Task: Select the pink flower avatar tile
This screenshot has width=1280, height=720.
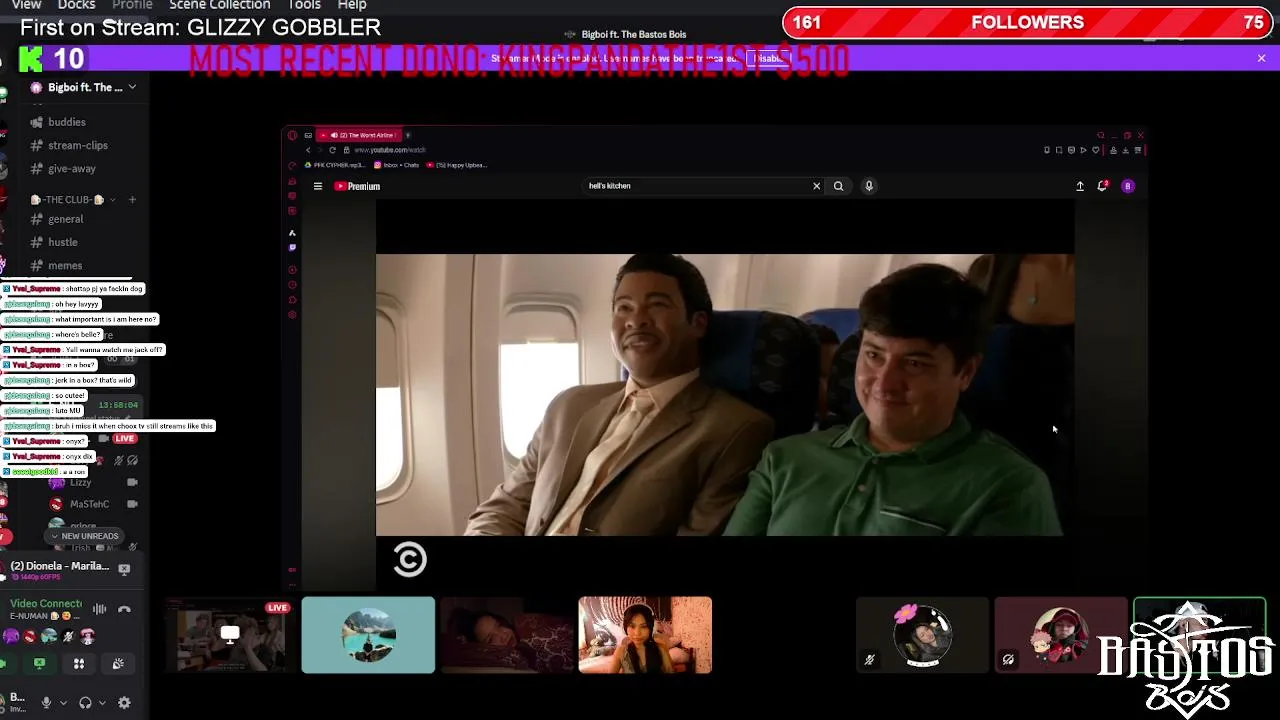Action: tap(922, 635)
